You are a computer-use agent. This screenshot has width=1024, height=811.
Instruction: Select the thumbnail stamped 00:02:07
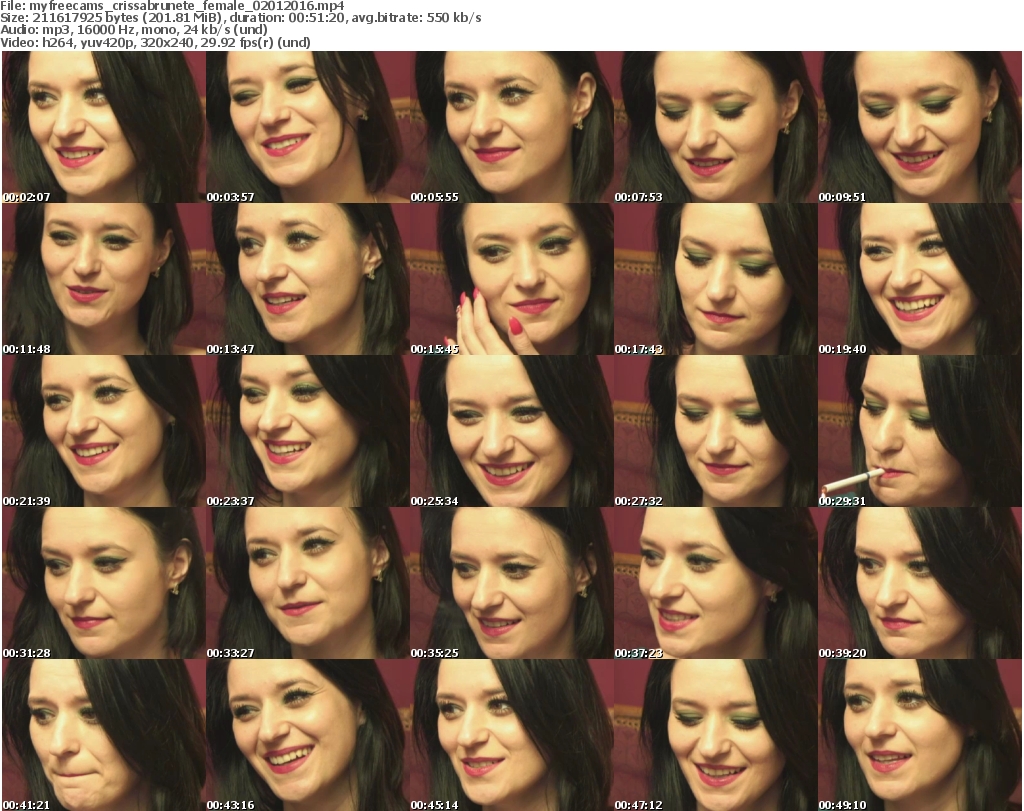click(x=103, y=127)
